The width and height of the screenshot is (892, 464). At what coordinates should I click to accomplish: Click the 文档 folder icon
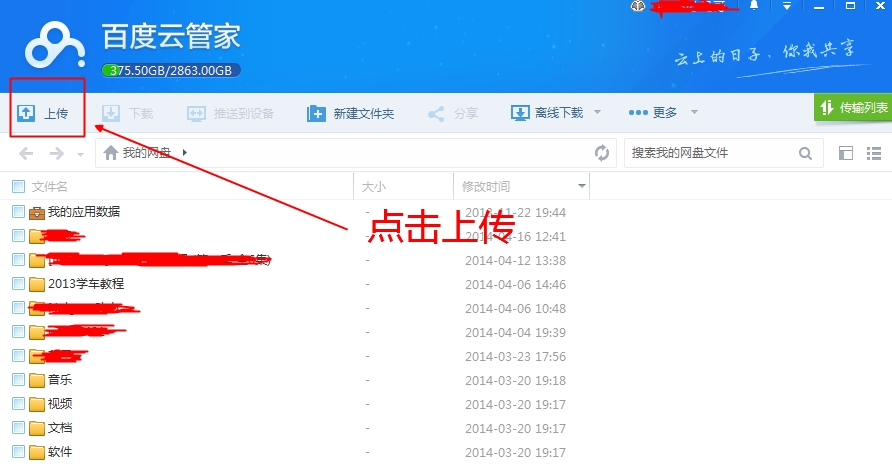(x=37, y=428)
